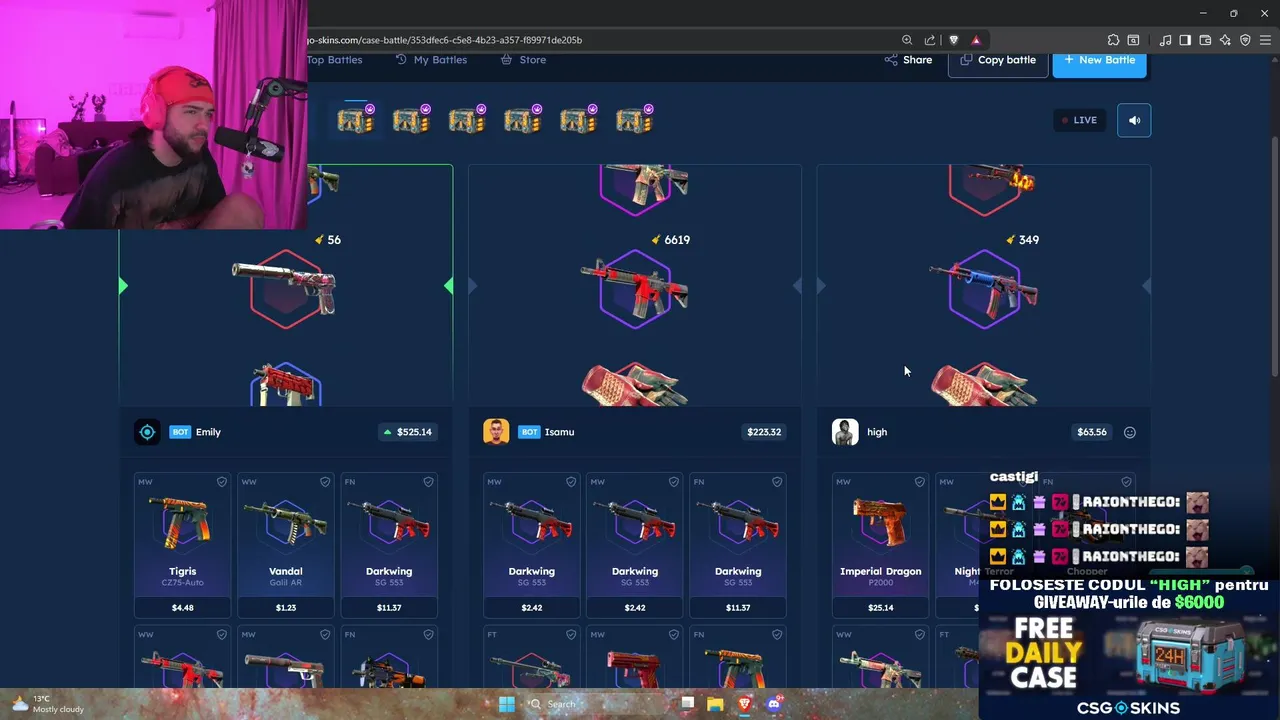Screen dimensions: 1280x720
Task: Open the weather widget showing 13°C
Action: pos(48,704)
